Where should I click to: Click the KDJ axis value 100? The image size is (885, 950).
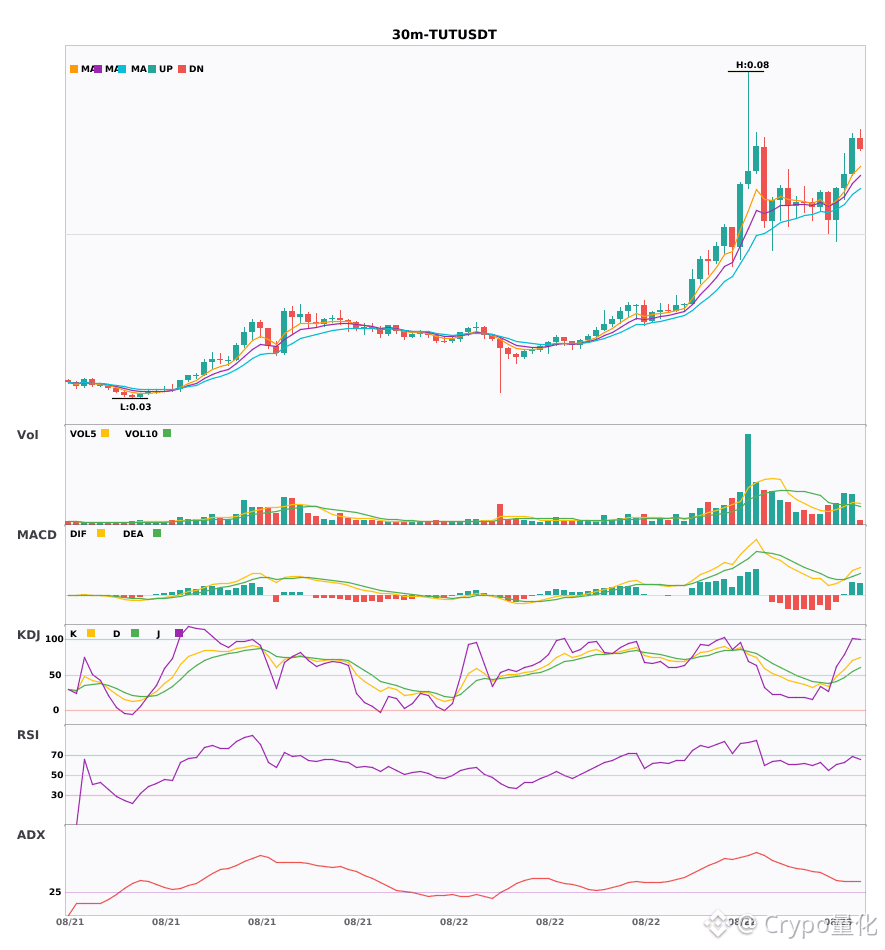tap(54, 639)
